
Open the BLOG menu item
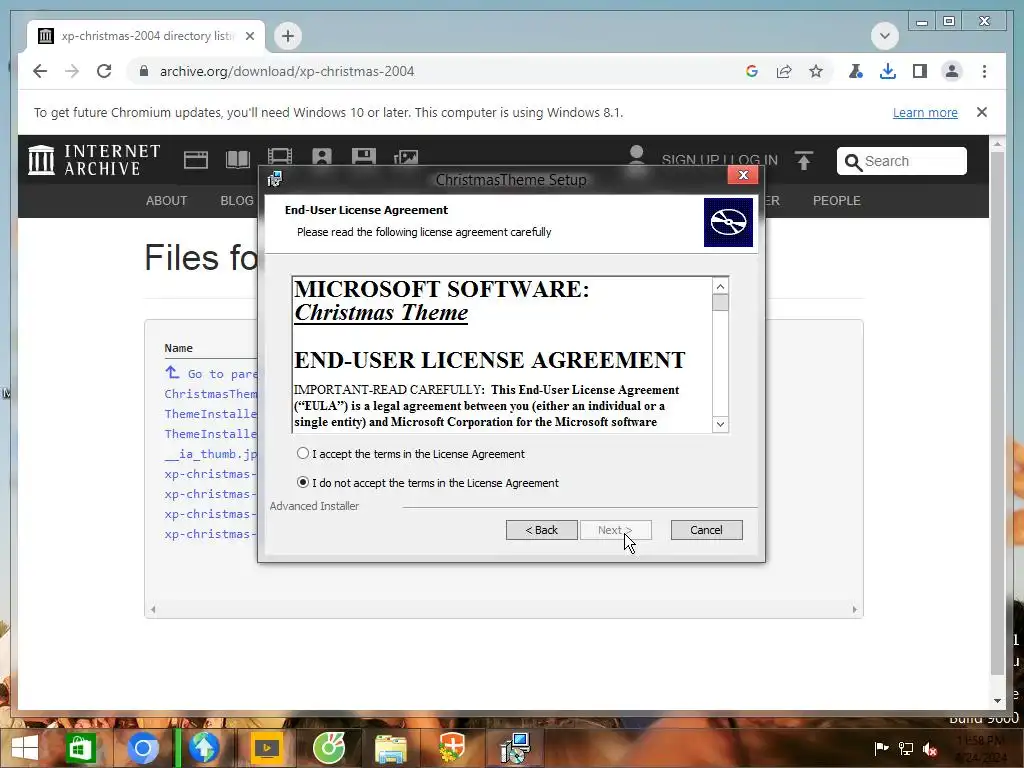tap(237, 200)
